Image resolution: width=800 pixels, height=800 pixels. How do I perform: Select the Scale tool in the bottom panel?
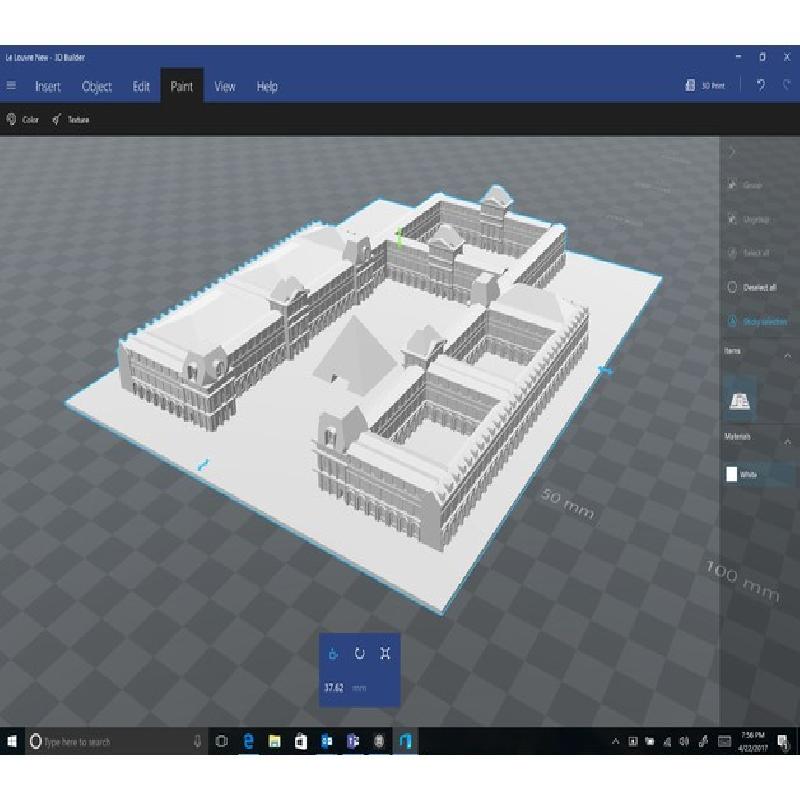point(385,653)
